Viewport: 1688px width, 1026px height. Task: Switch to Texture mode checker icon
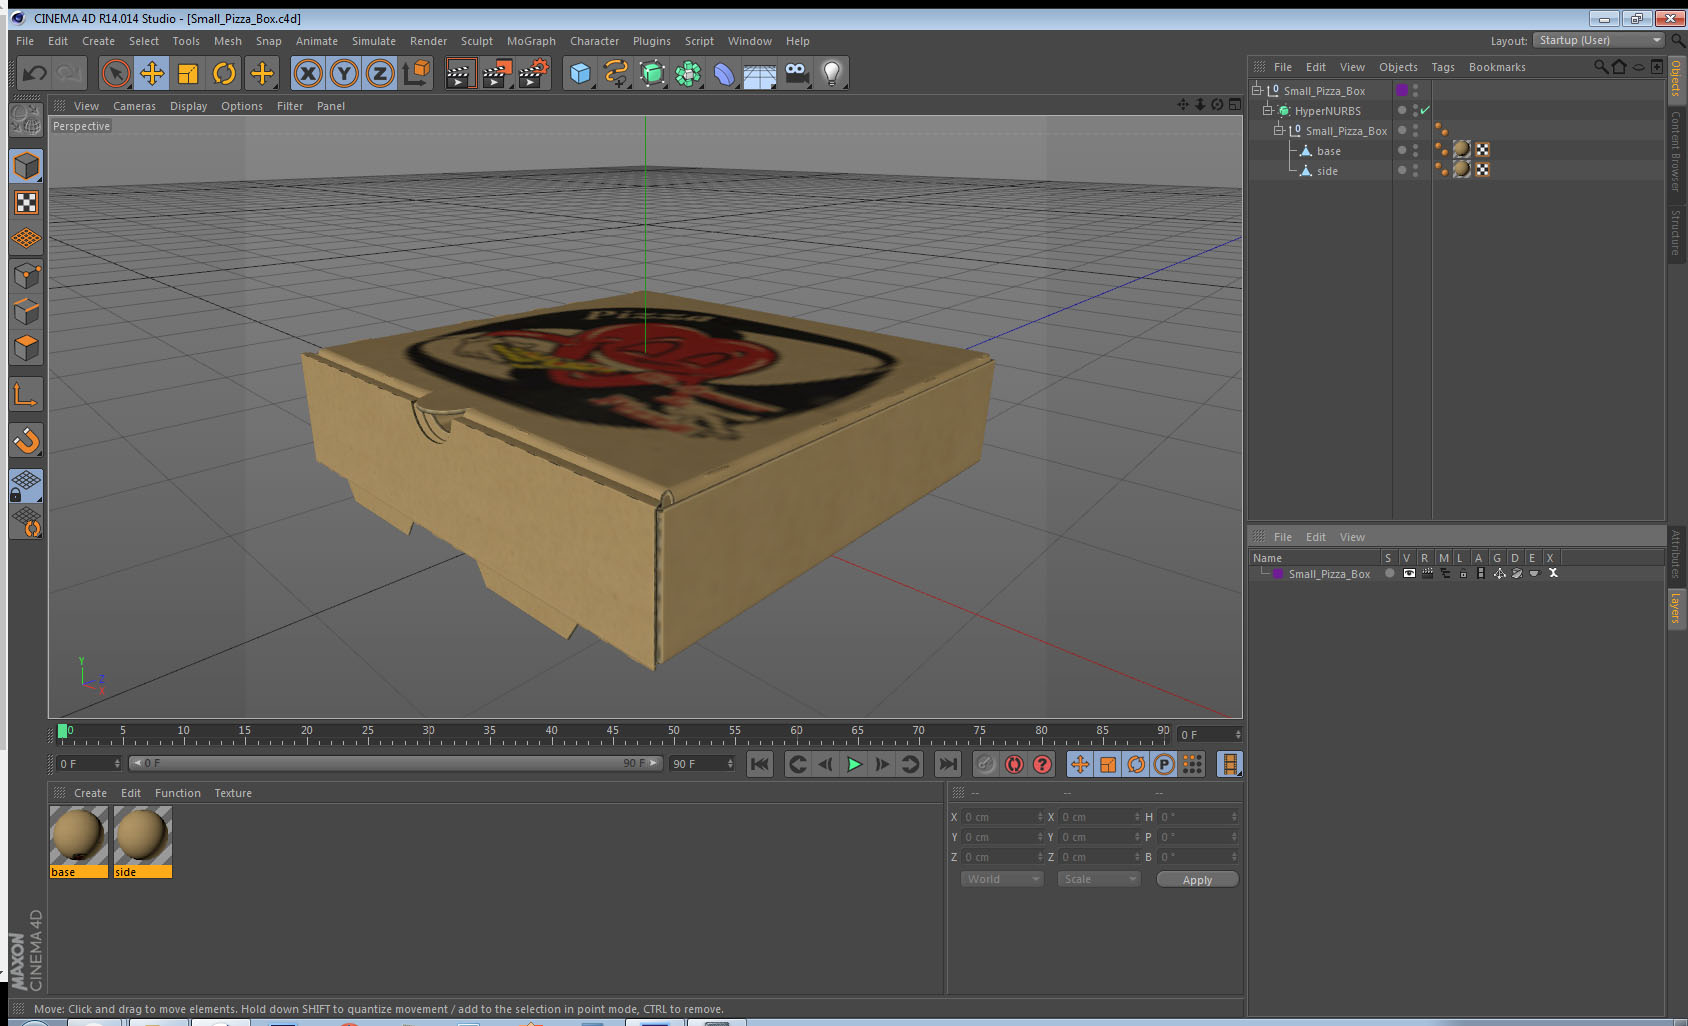26,203
